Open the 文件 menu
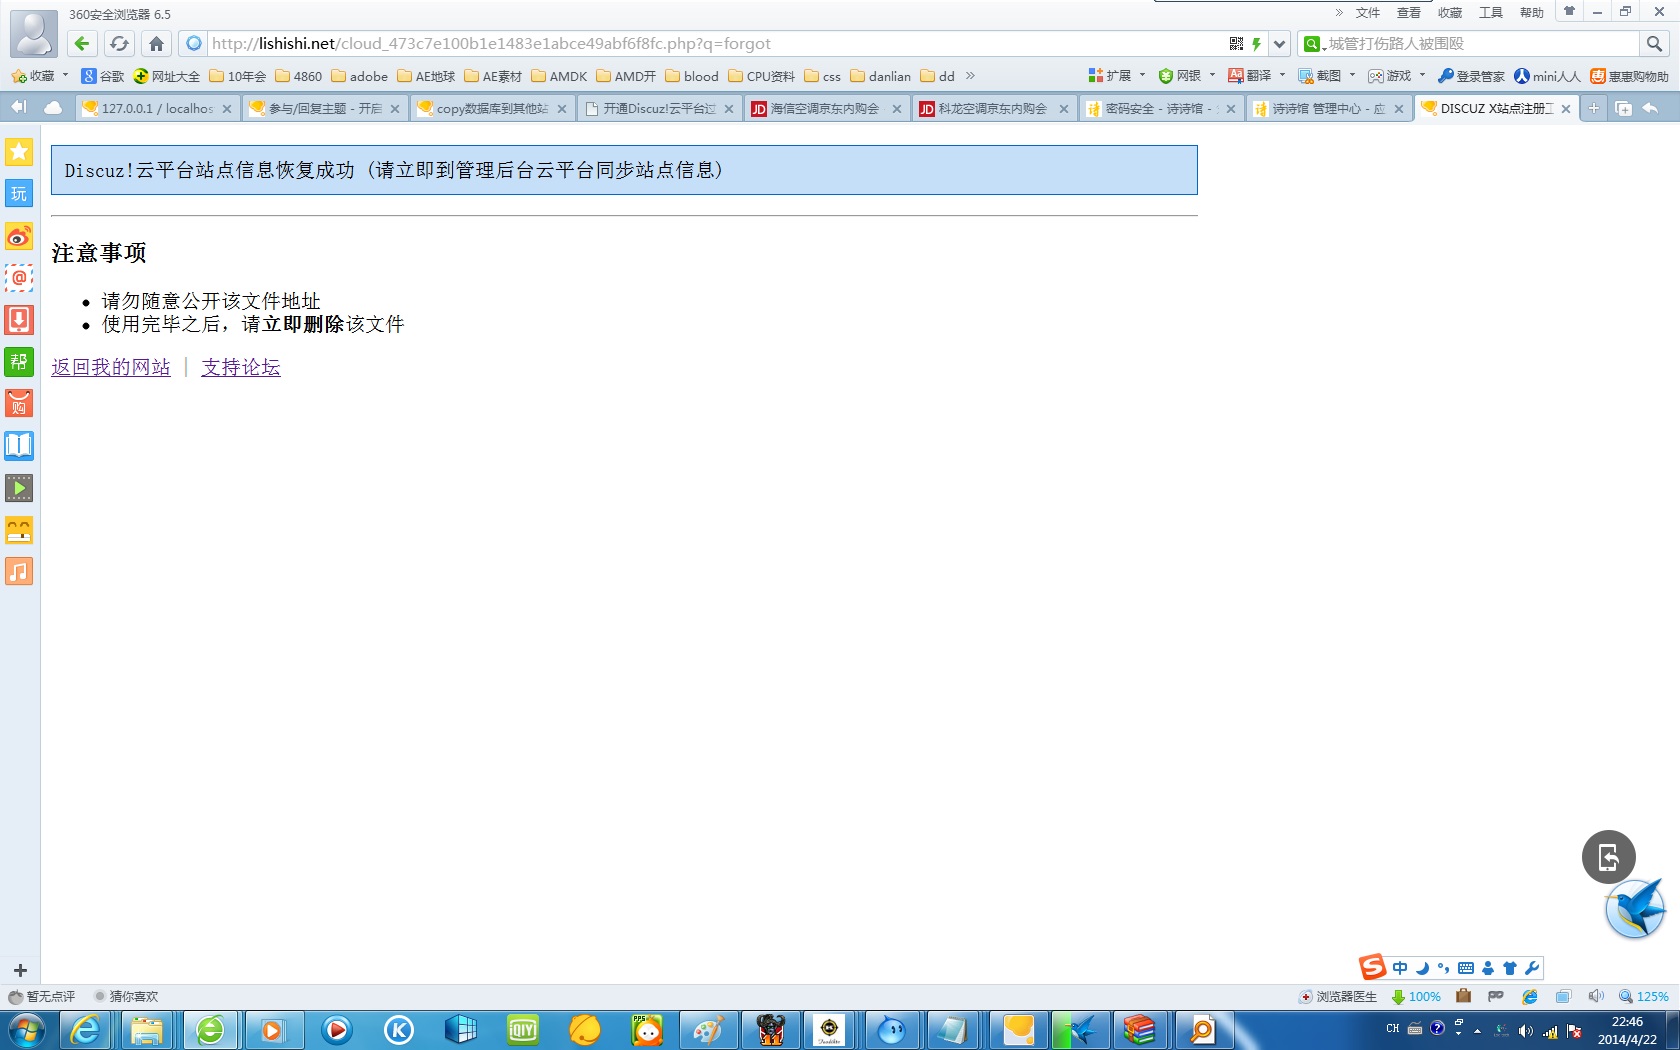 point(1367,13)
